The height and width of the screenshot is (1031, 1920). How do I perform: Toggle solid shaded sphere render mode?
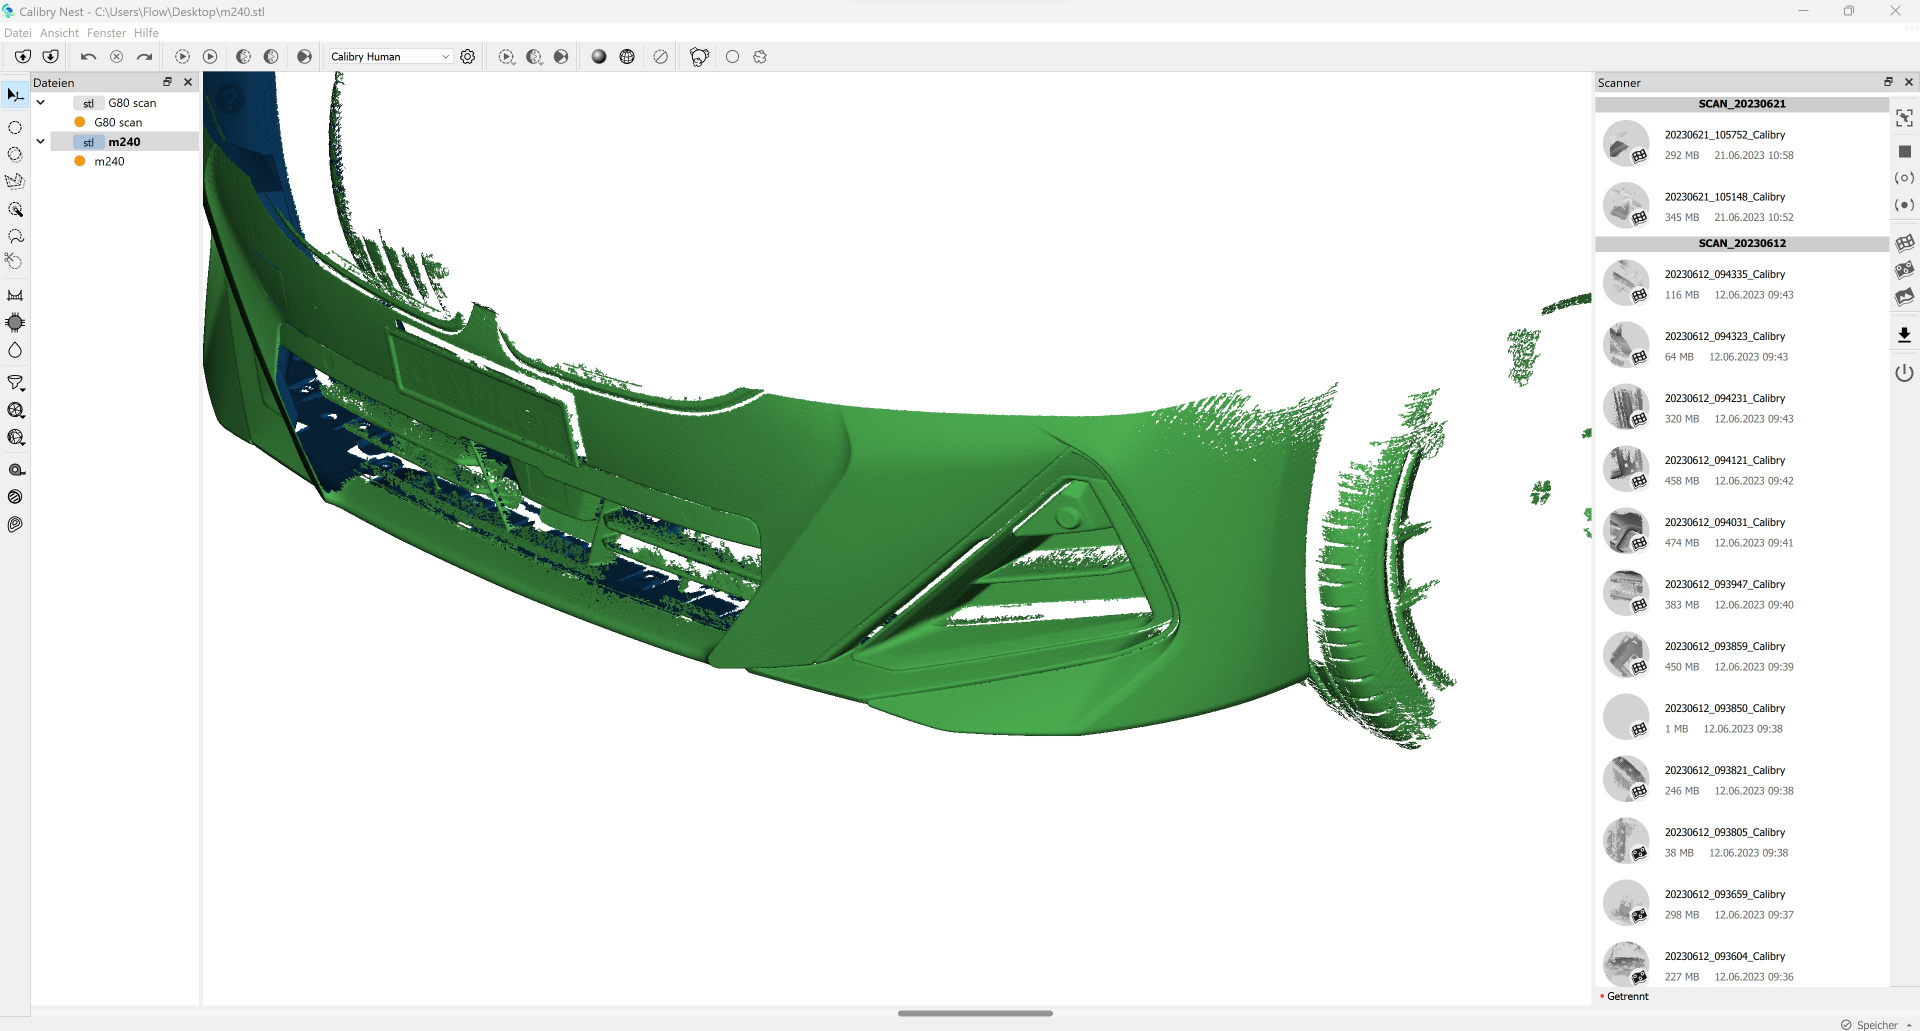tap(599, 57)
